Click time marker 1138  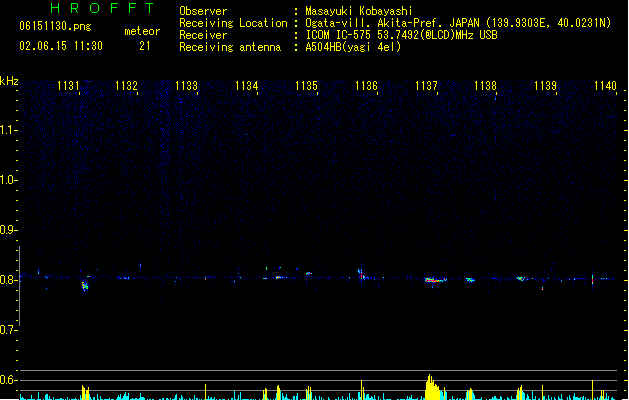click(485, 86)
